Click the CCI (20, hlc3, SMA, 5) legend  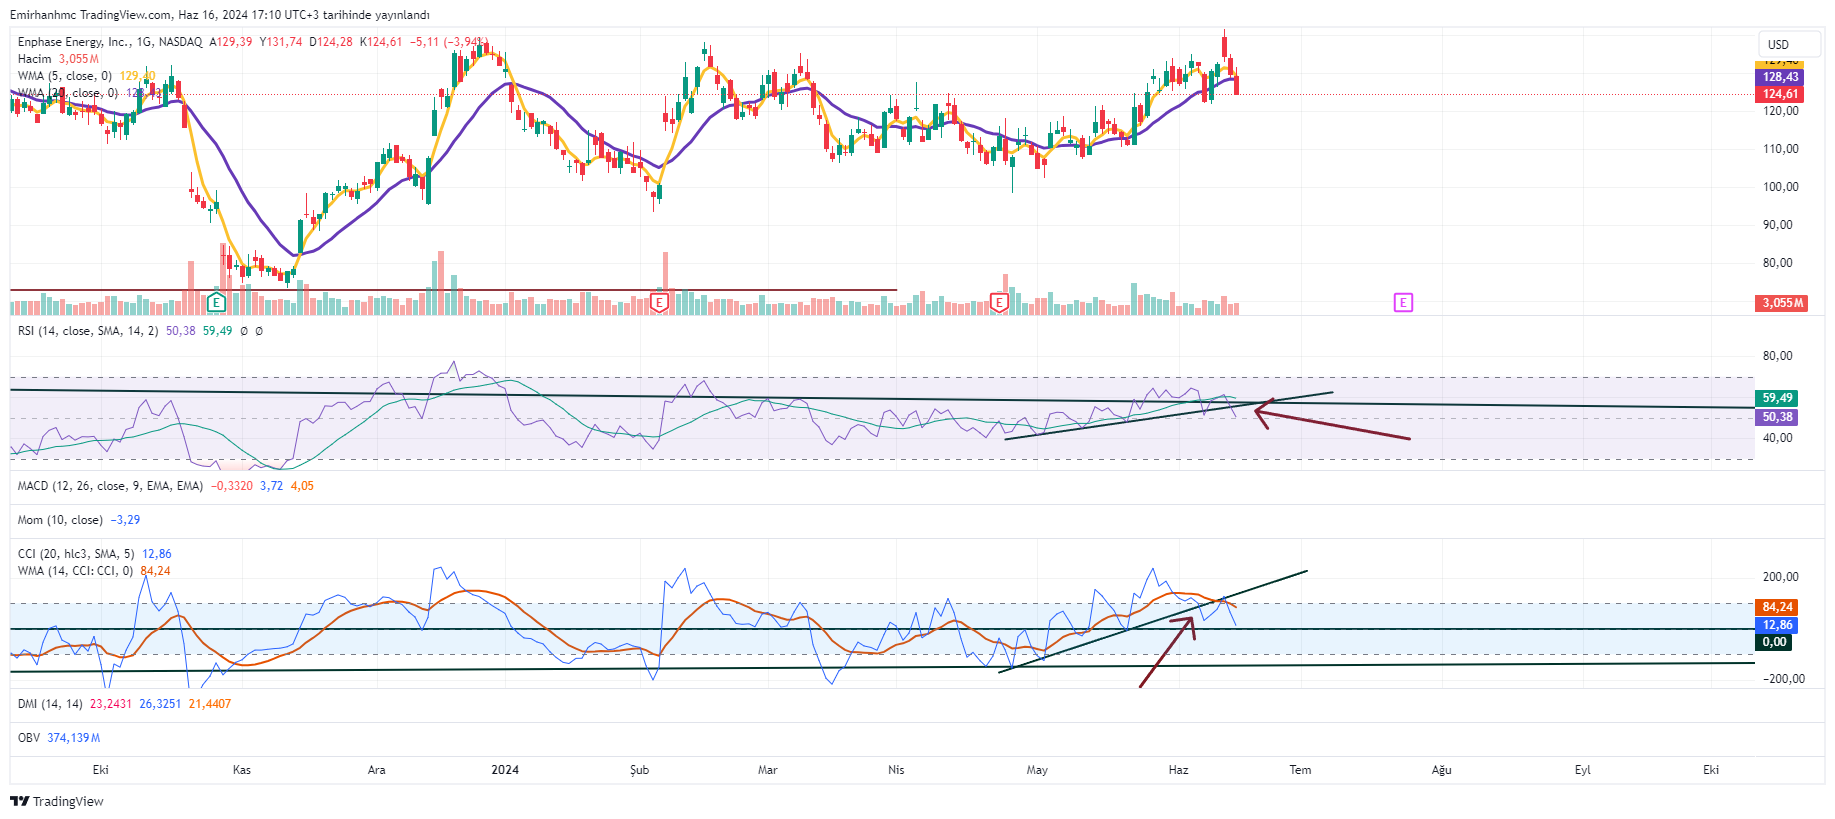click(x=76, y=554)
